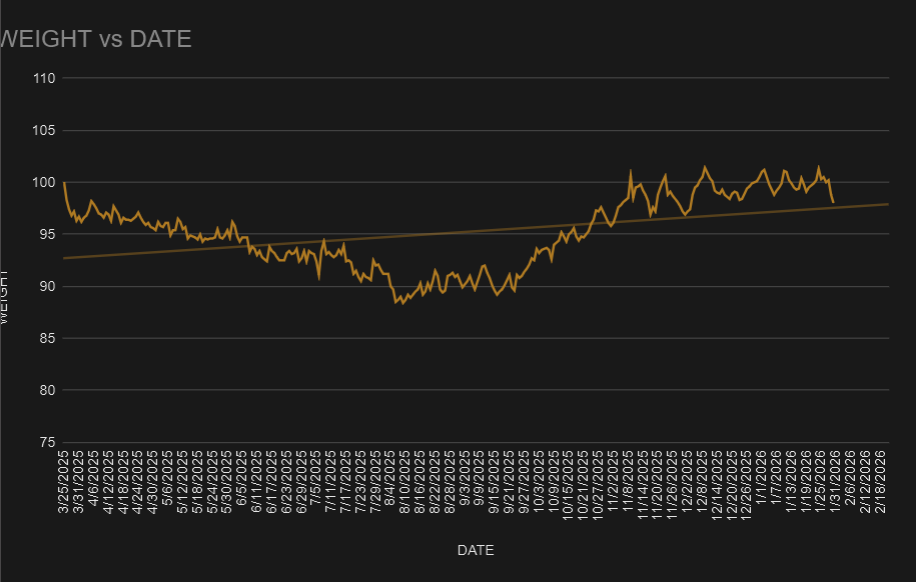Select the 3/25/2025 date label
This screenshot has height=582, width=916.
pyautogui.click(x=63, y=481)
